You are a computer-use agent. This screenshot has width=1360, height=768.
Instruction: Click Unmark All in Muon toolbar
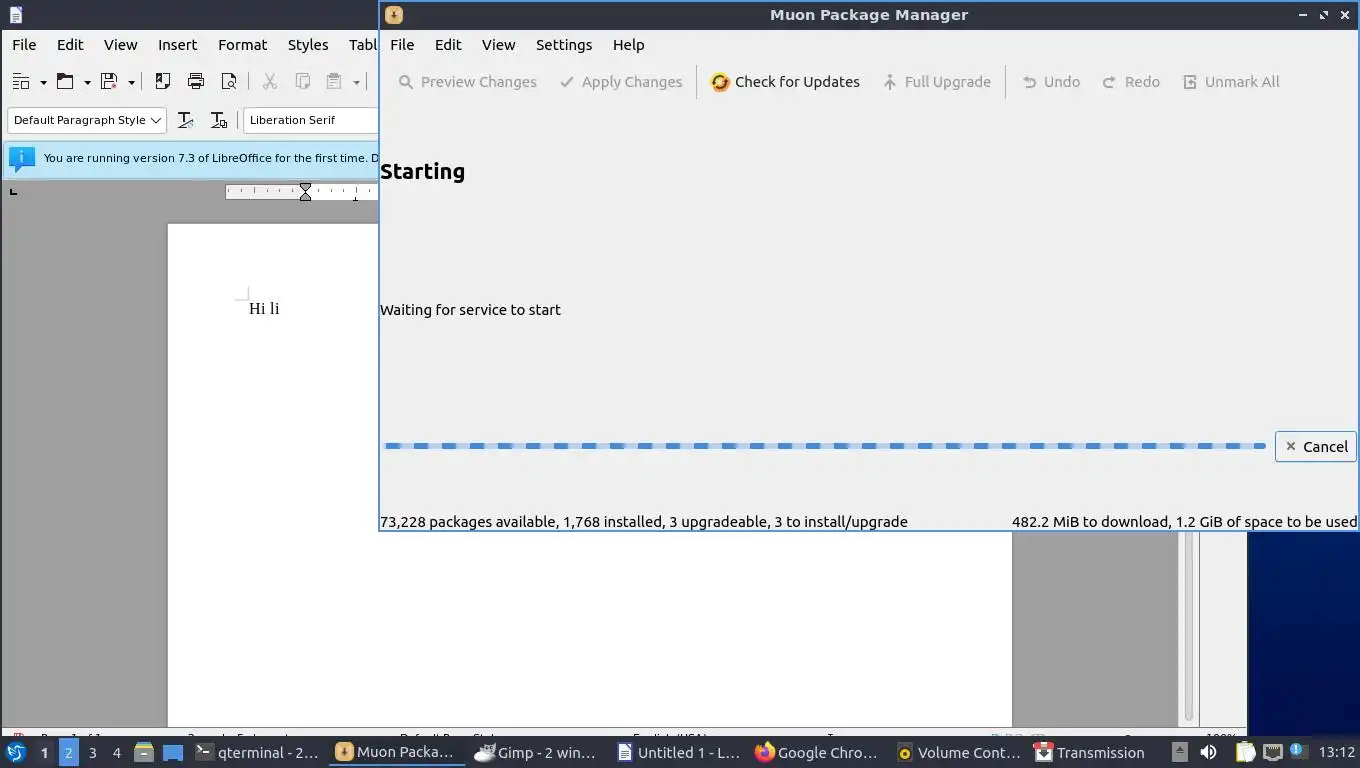(x=1231, y=82)
